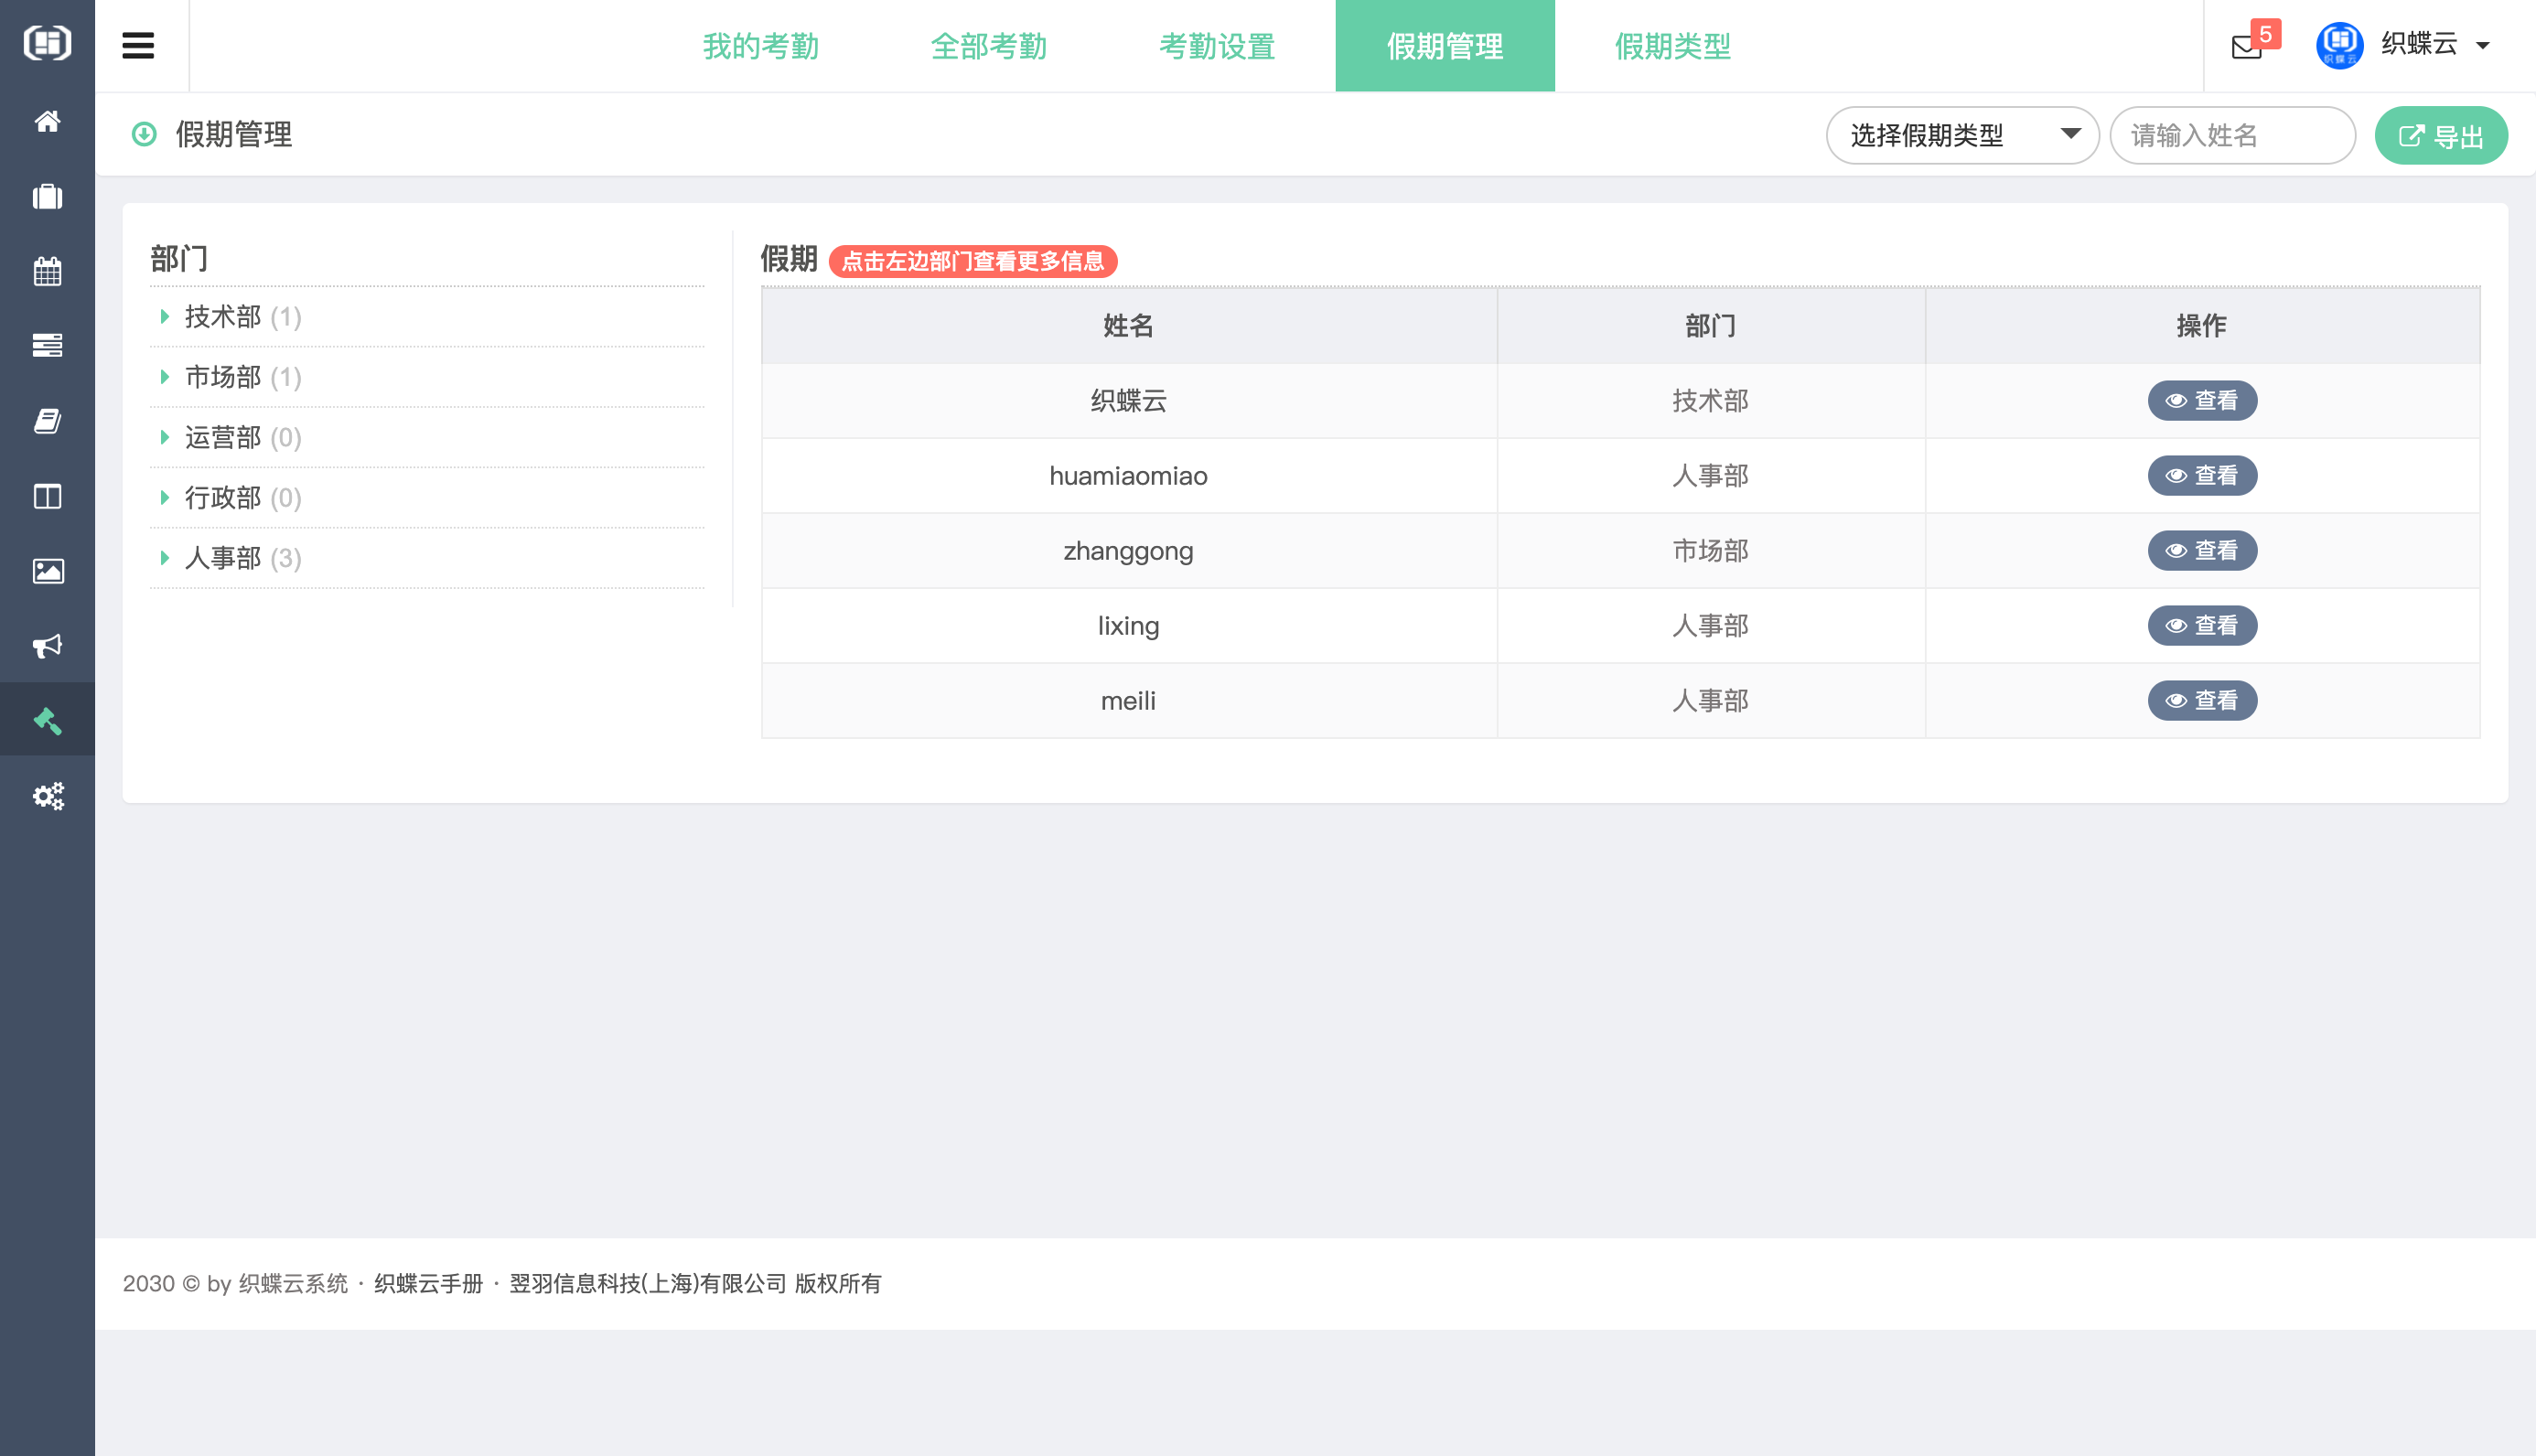Click 查看 for huamiaomiao row
The height and width of the screenshot is (1456, 2536).
(x=2201, y=476)
